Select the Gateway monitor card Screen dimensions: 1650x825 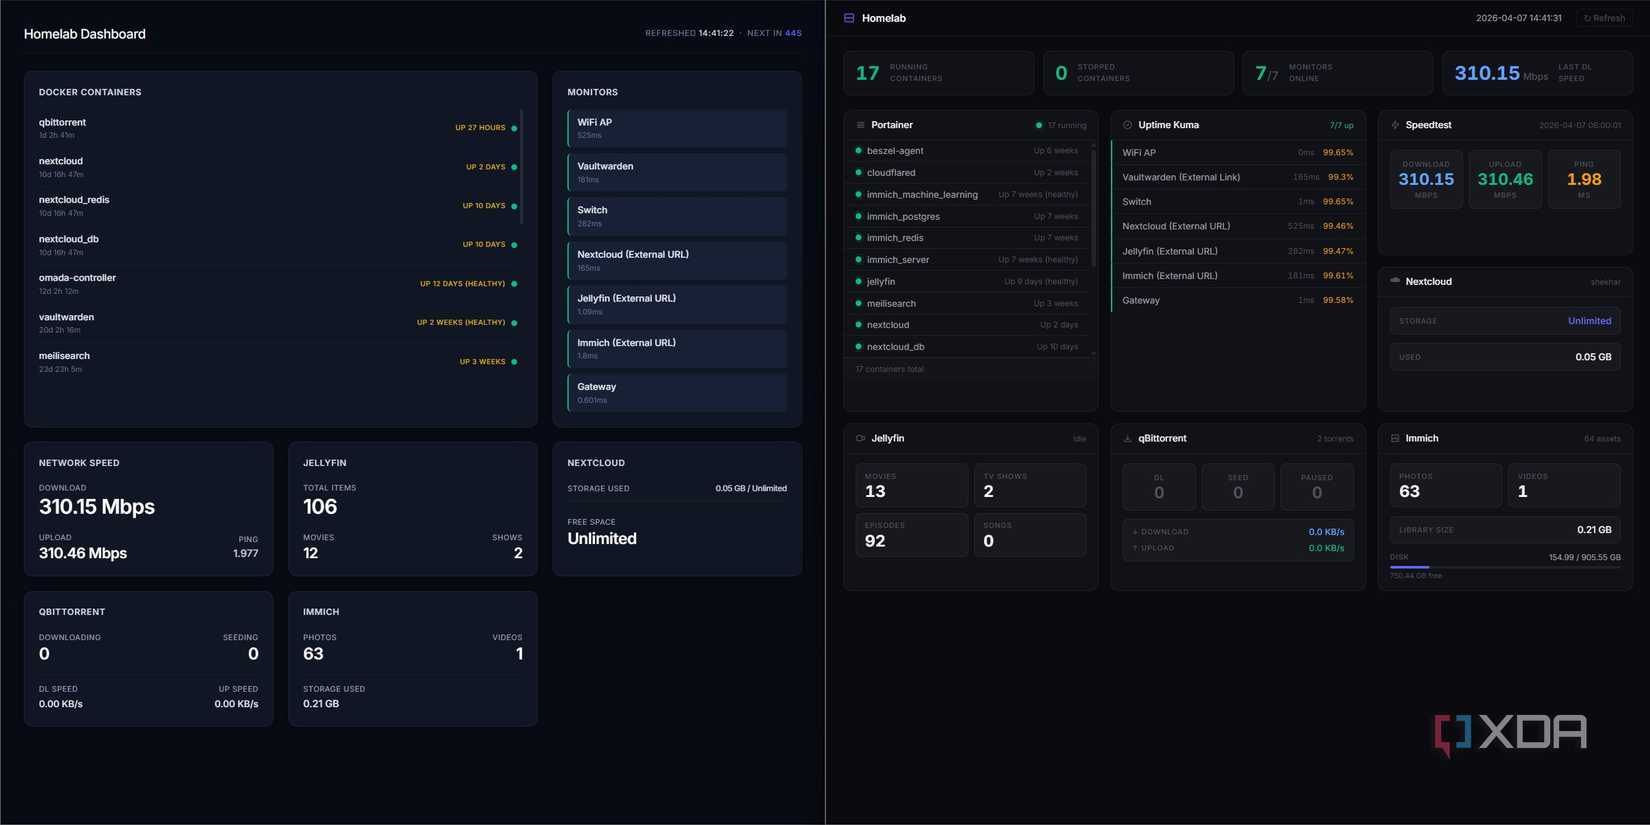677,392
